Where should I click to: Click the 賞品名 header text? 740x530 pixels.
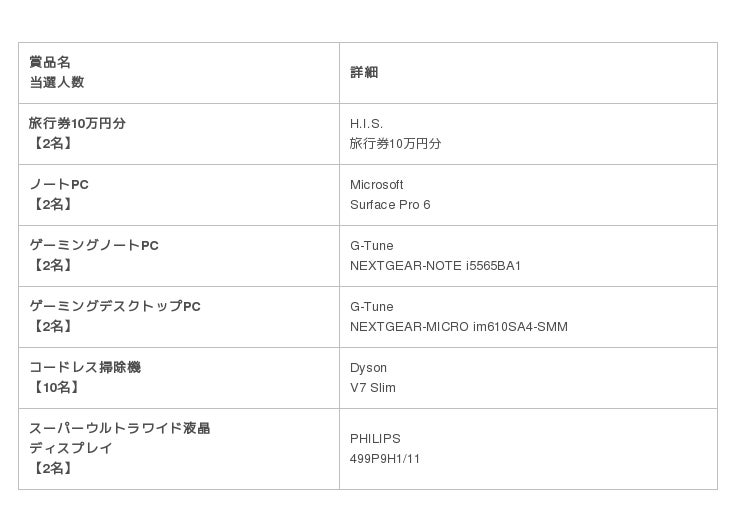click(50, 62)
